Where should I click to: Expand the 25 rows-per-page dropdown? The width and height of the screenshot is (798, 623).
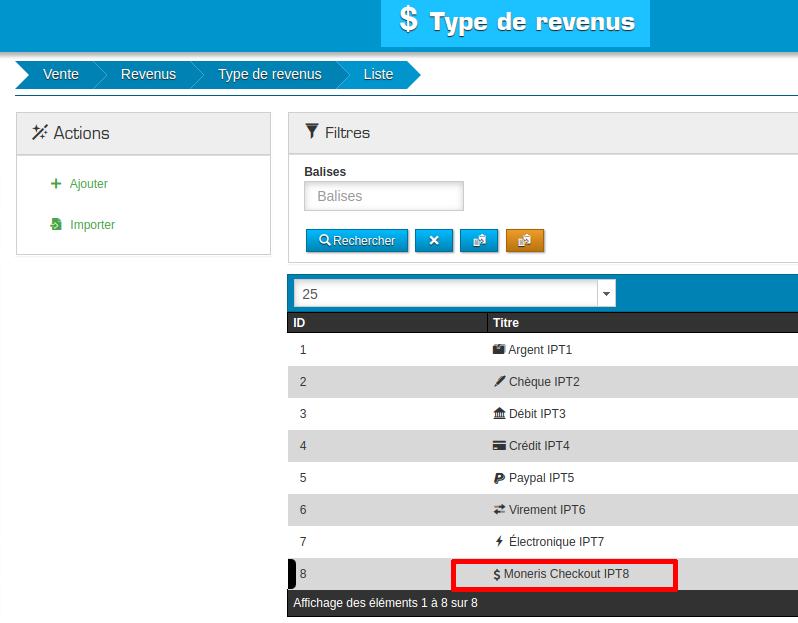[606, 294]
